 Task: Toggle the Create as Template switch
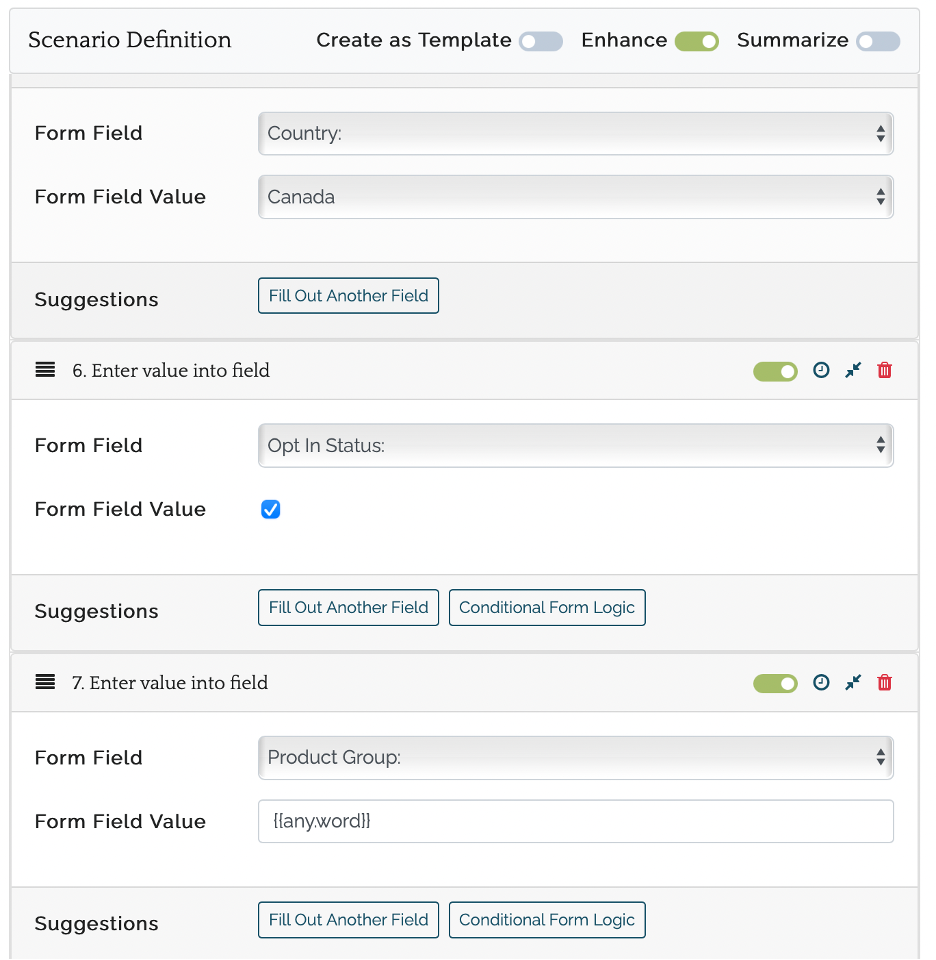(x=541, y=41)
